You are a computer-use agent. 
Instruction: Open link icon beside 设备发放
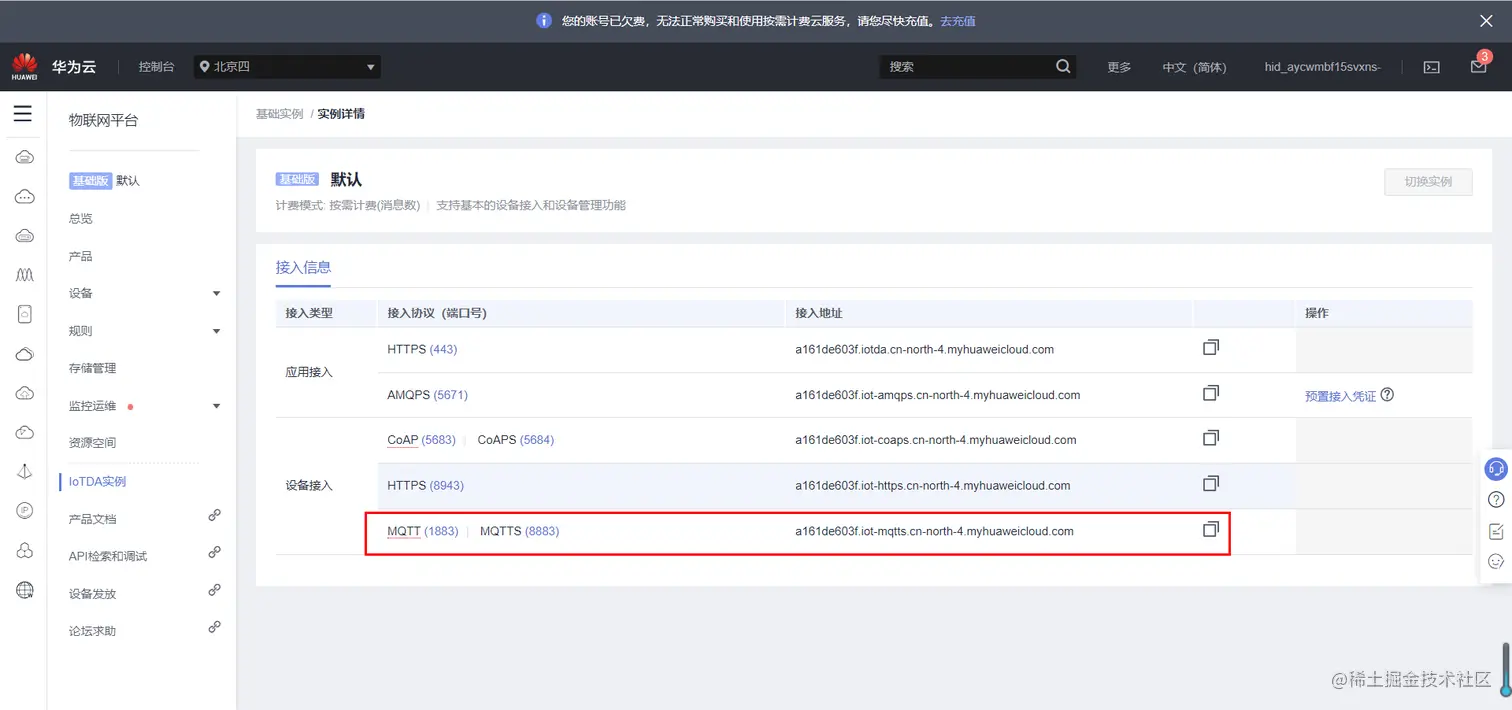[214, 590]
